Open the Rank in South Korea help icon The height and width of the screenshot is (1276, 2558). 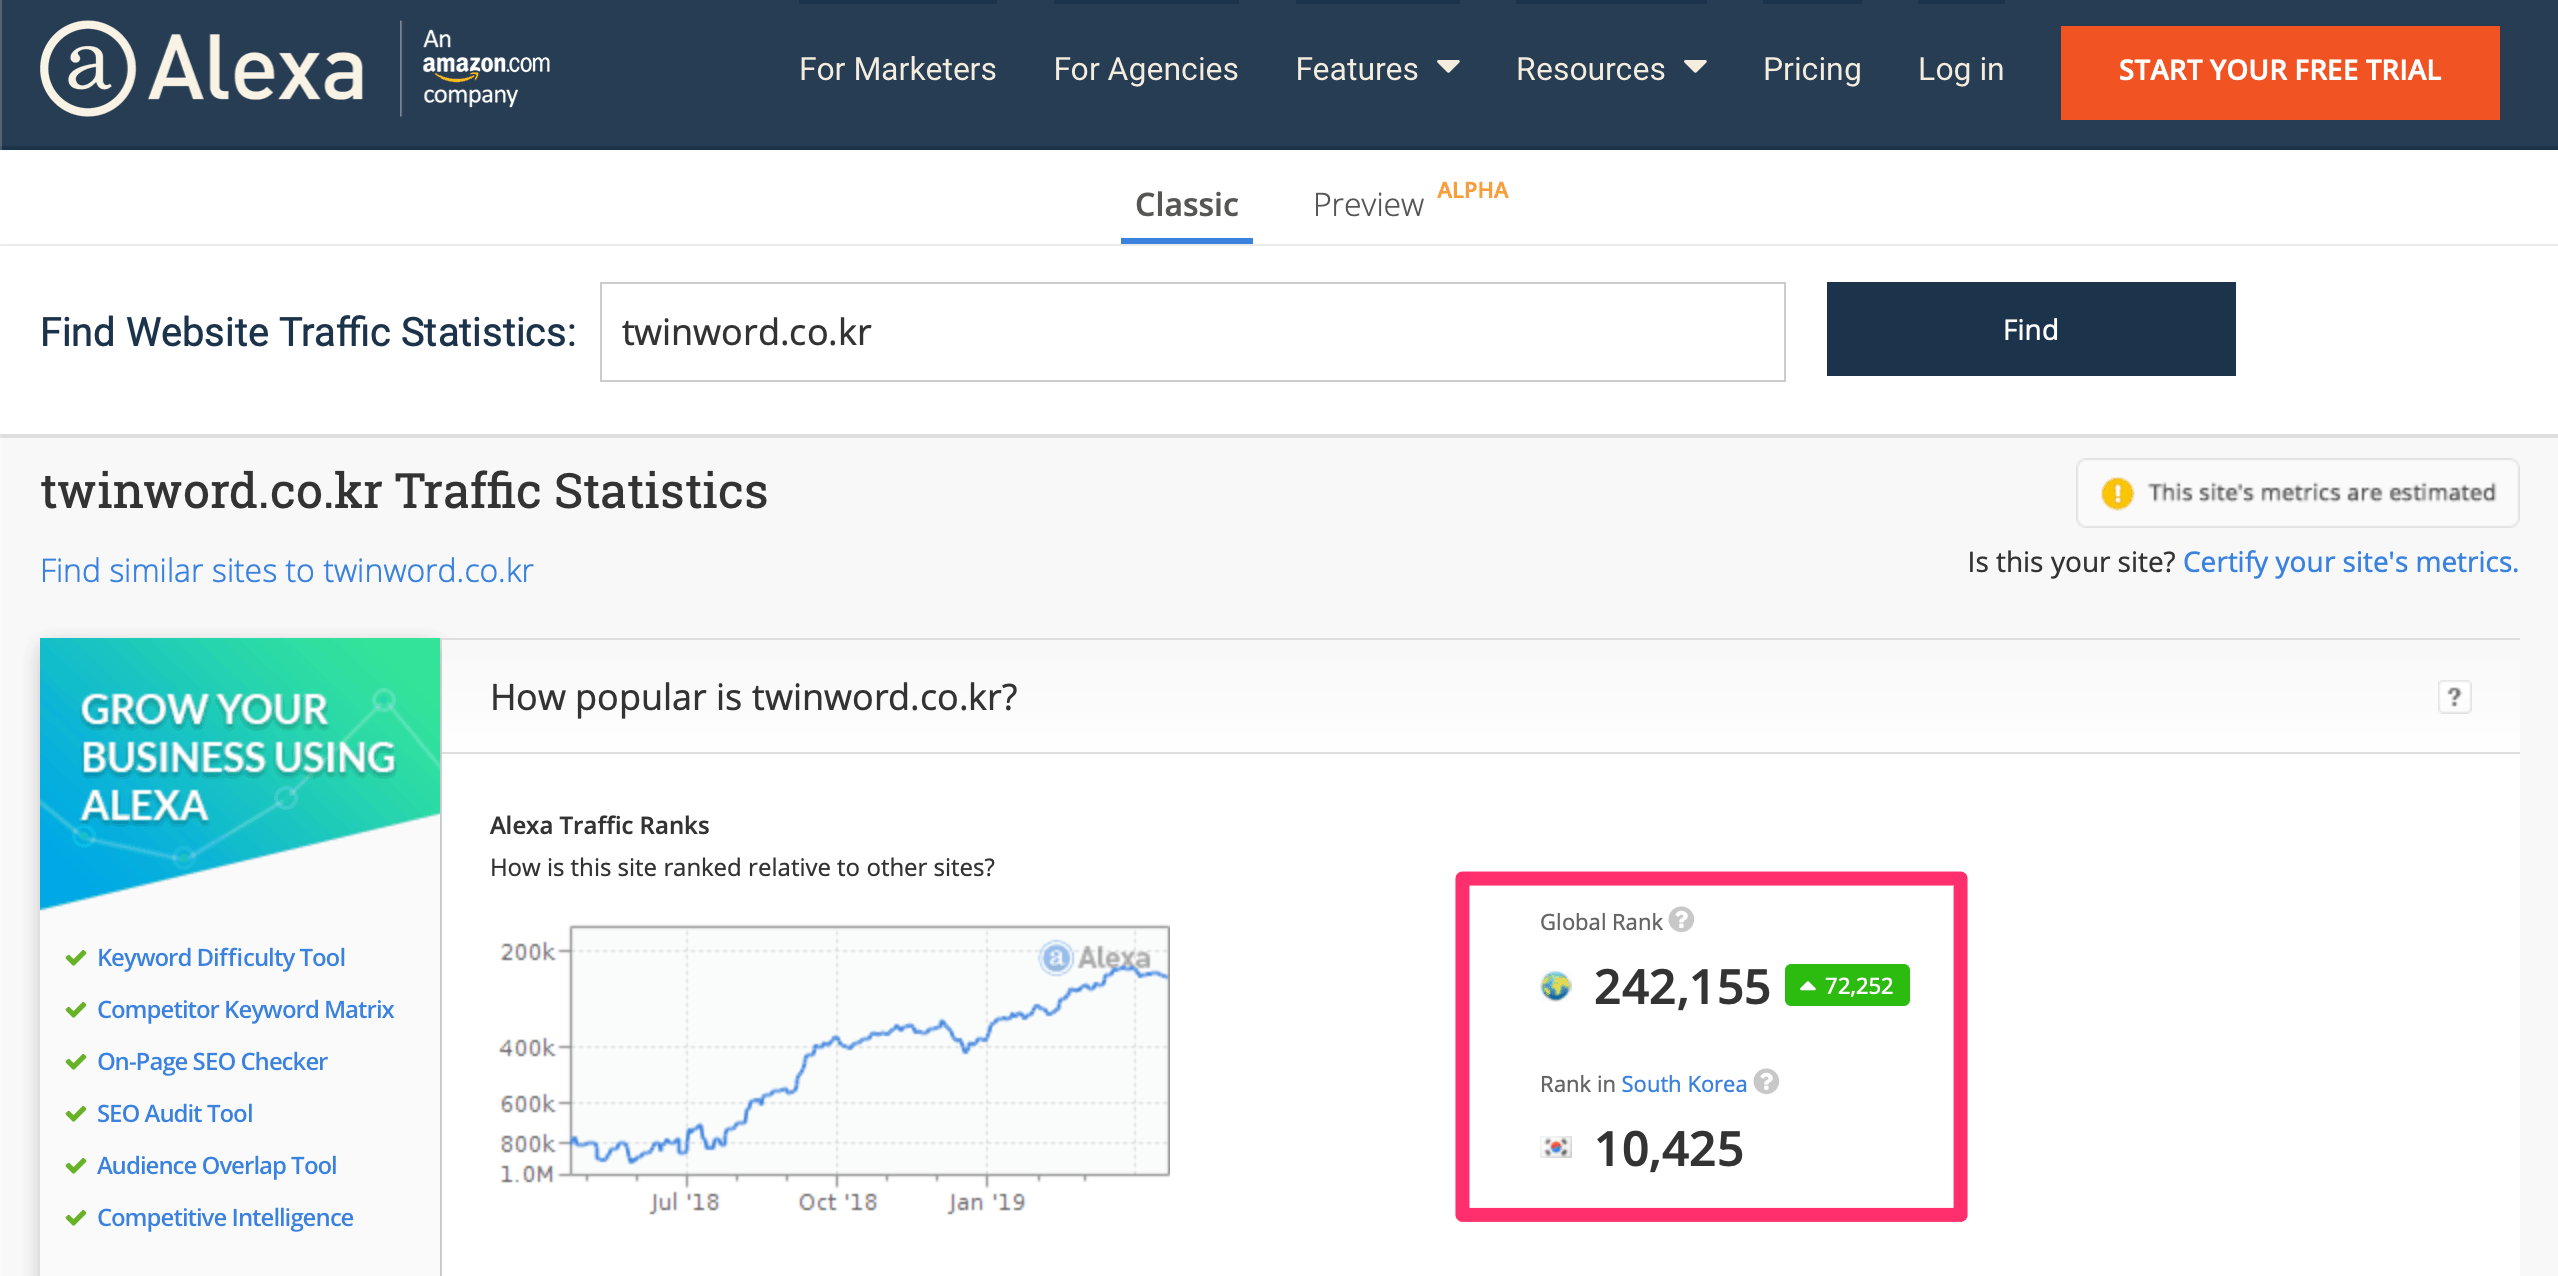tap(1767, 1081)
